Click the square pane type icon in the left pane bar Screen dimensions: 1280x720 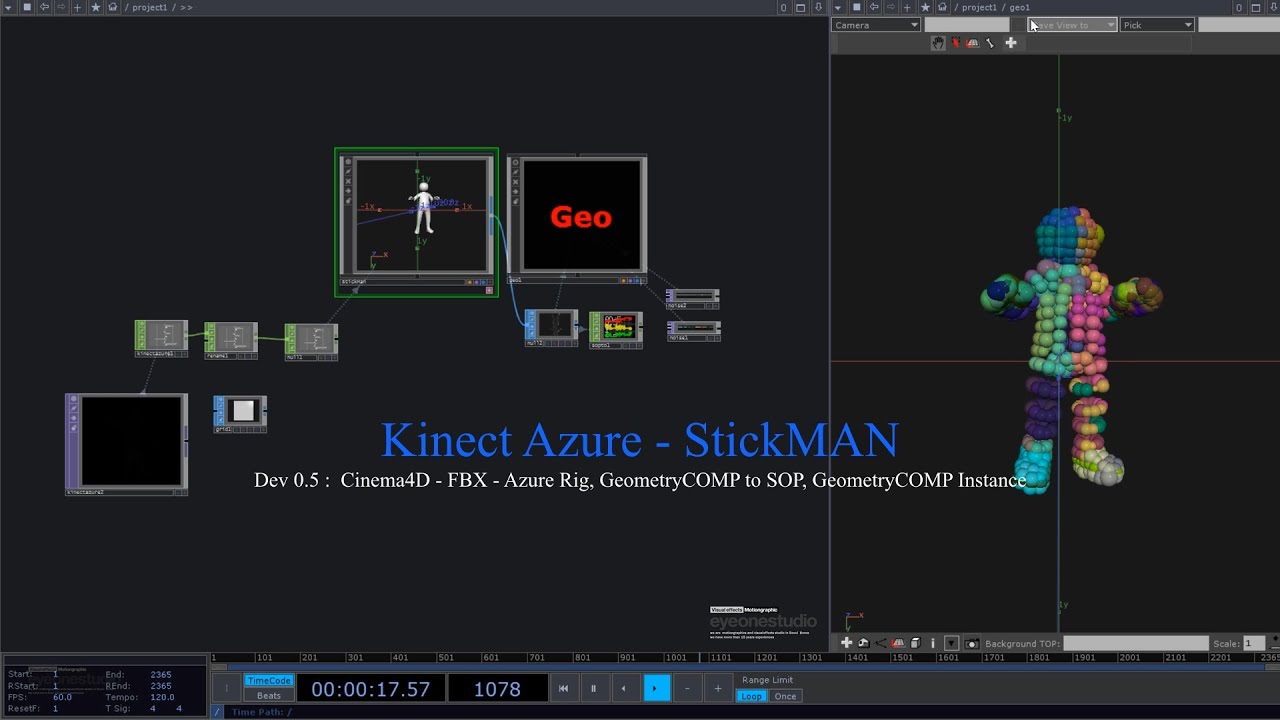(x=27, y=7)
